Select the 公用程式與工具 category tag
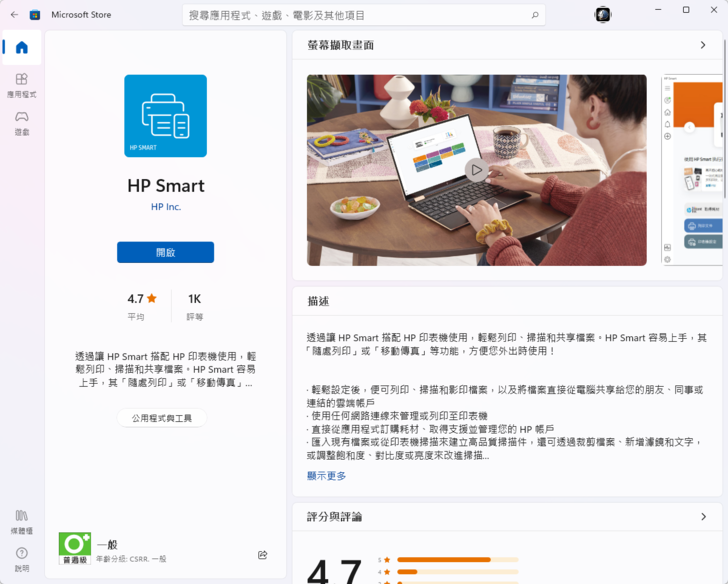This screenshot has height=584, width=728. coord(162,418)
